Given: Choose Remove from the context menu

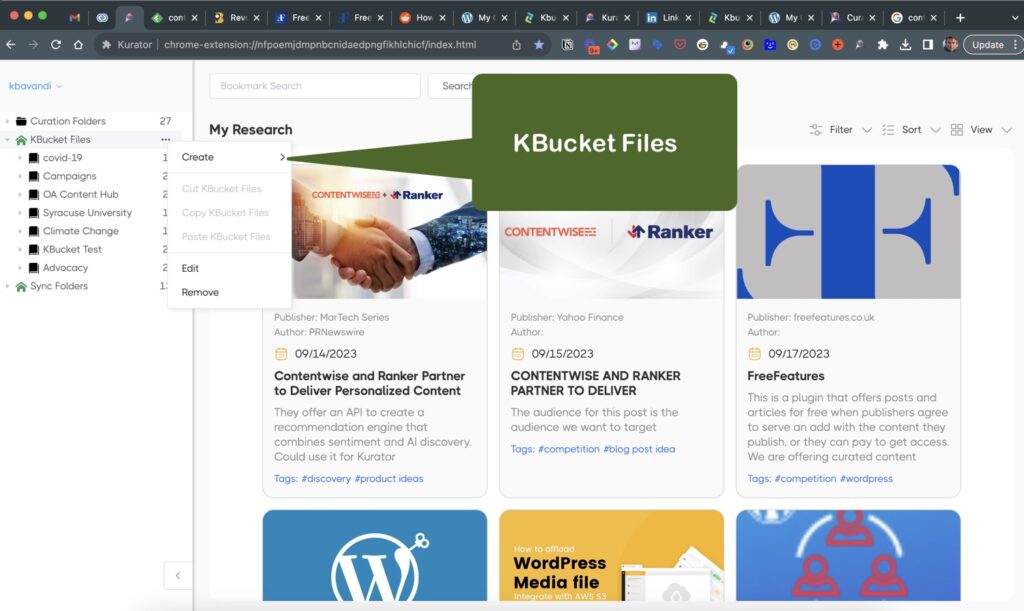Looking at the screenshot, I should coord(200,292).
